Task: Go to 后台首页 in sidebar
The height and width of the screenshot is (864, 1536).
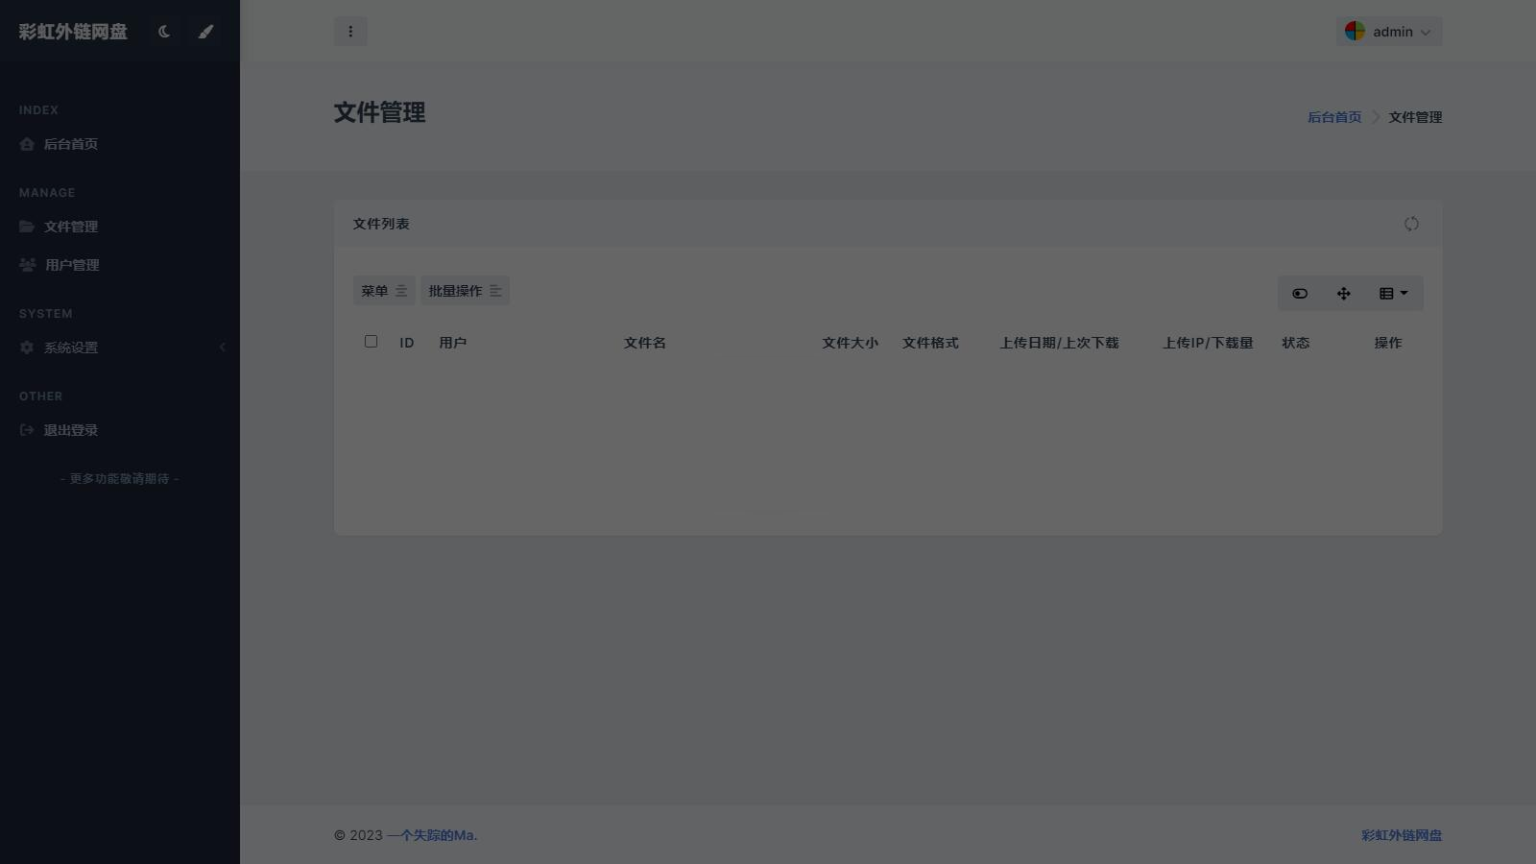Action: 70,144
